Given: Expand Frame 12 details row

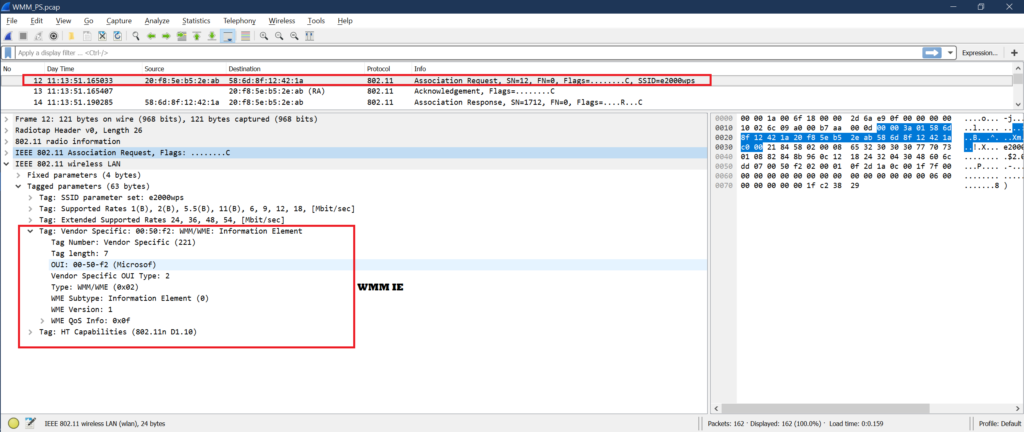Looking at the screenshot, I should click(8, 119).
